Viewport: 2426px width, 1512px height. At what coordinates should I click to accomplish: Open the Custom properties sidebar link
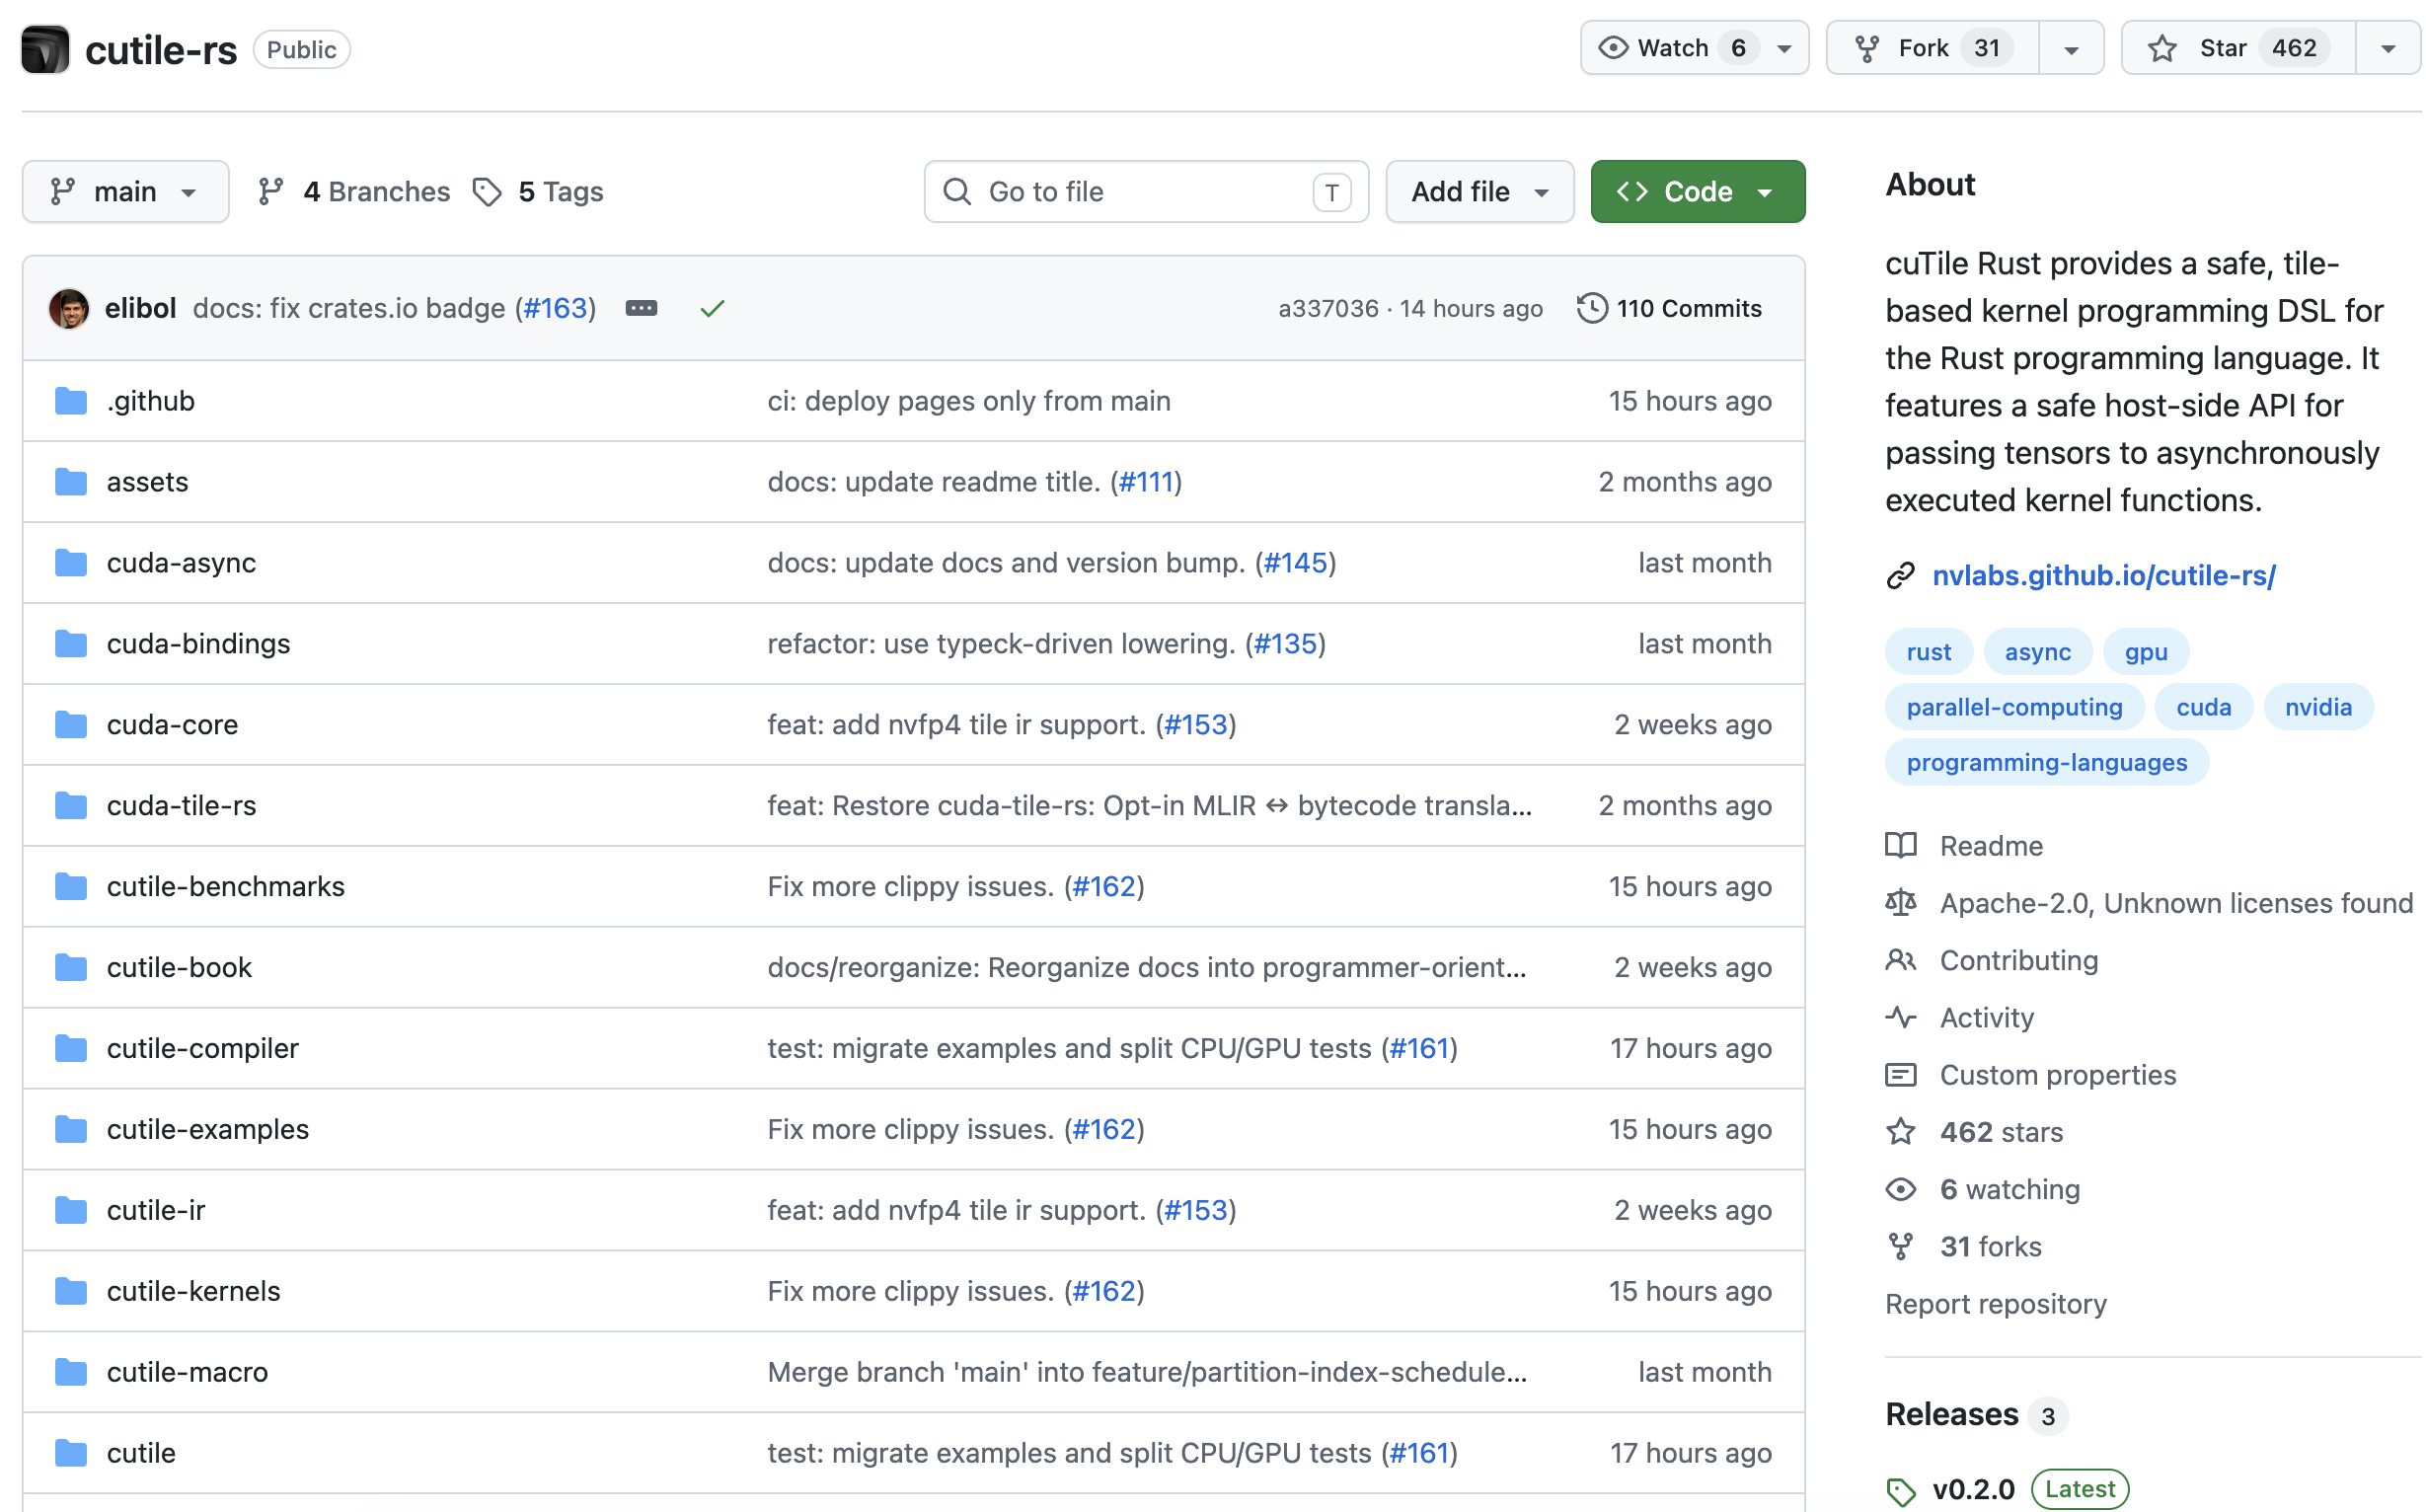[2058, 1075]
